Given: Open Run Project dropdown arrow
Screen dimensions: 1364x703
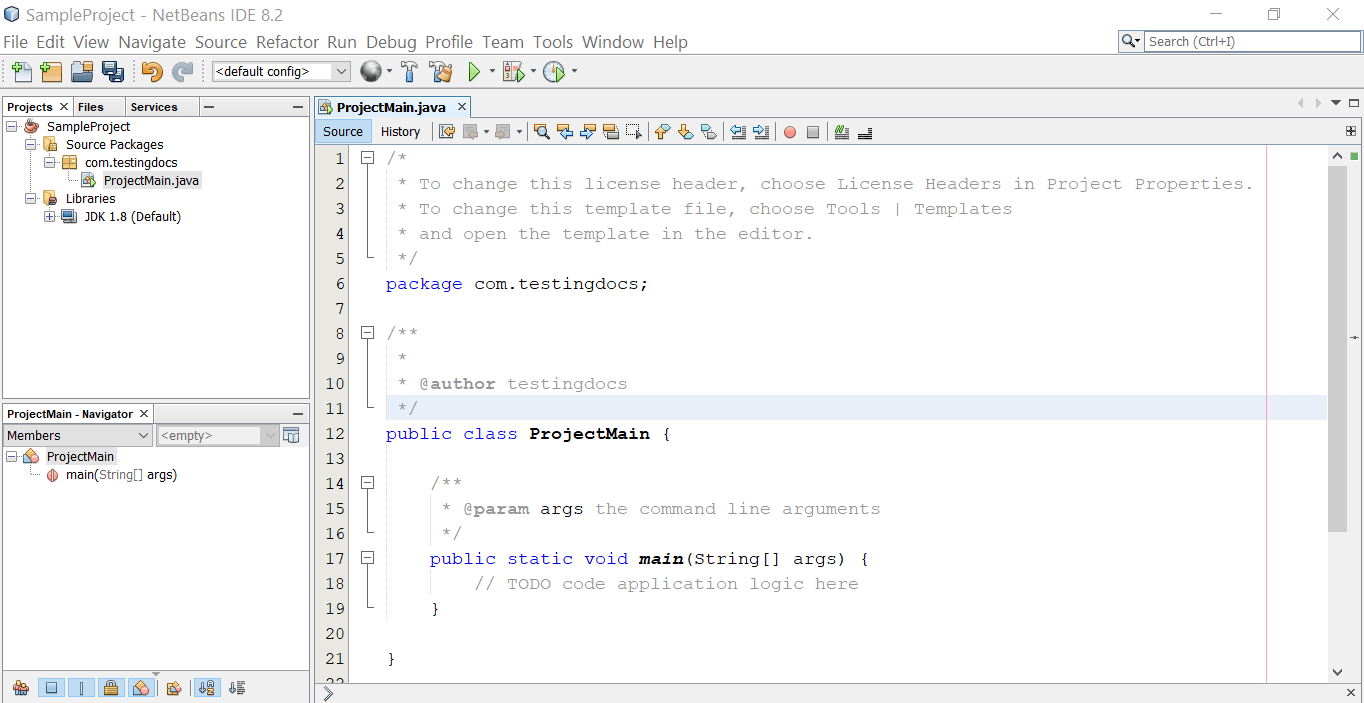Looking at the screenshot, I should pos(491,72).
